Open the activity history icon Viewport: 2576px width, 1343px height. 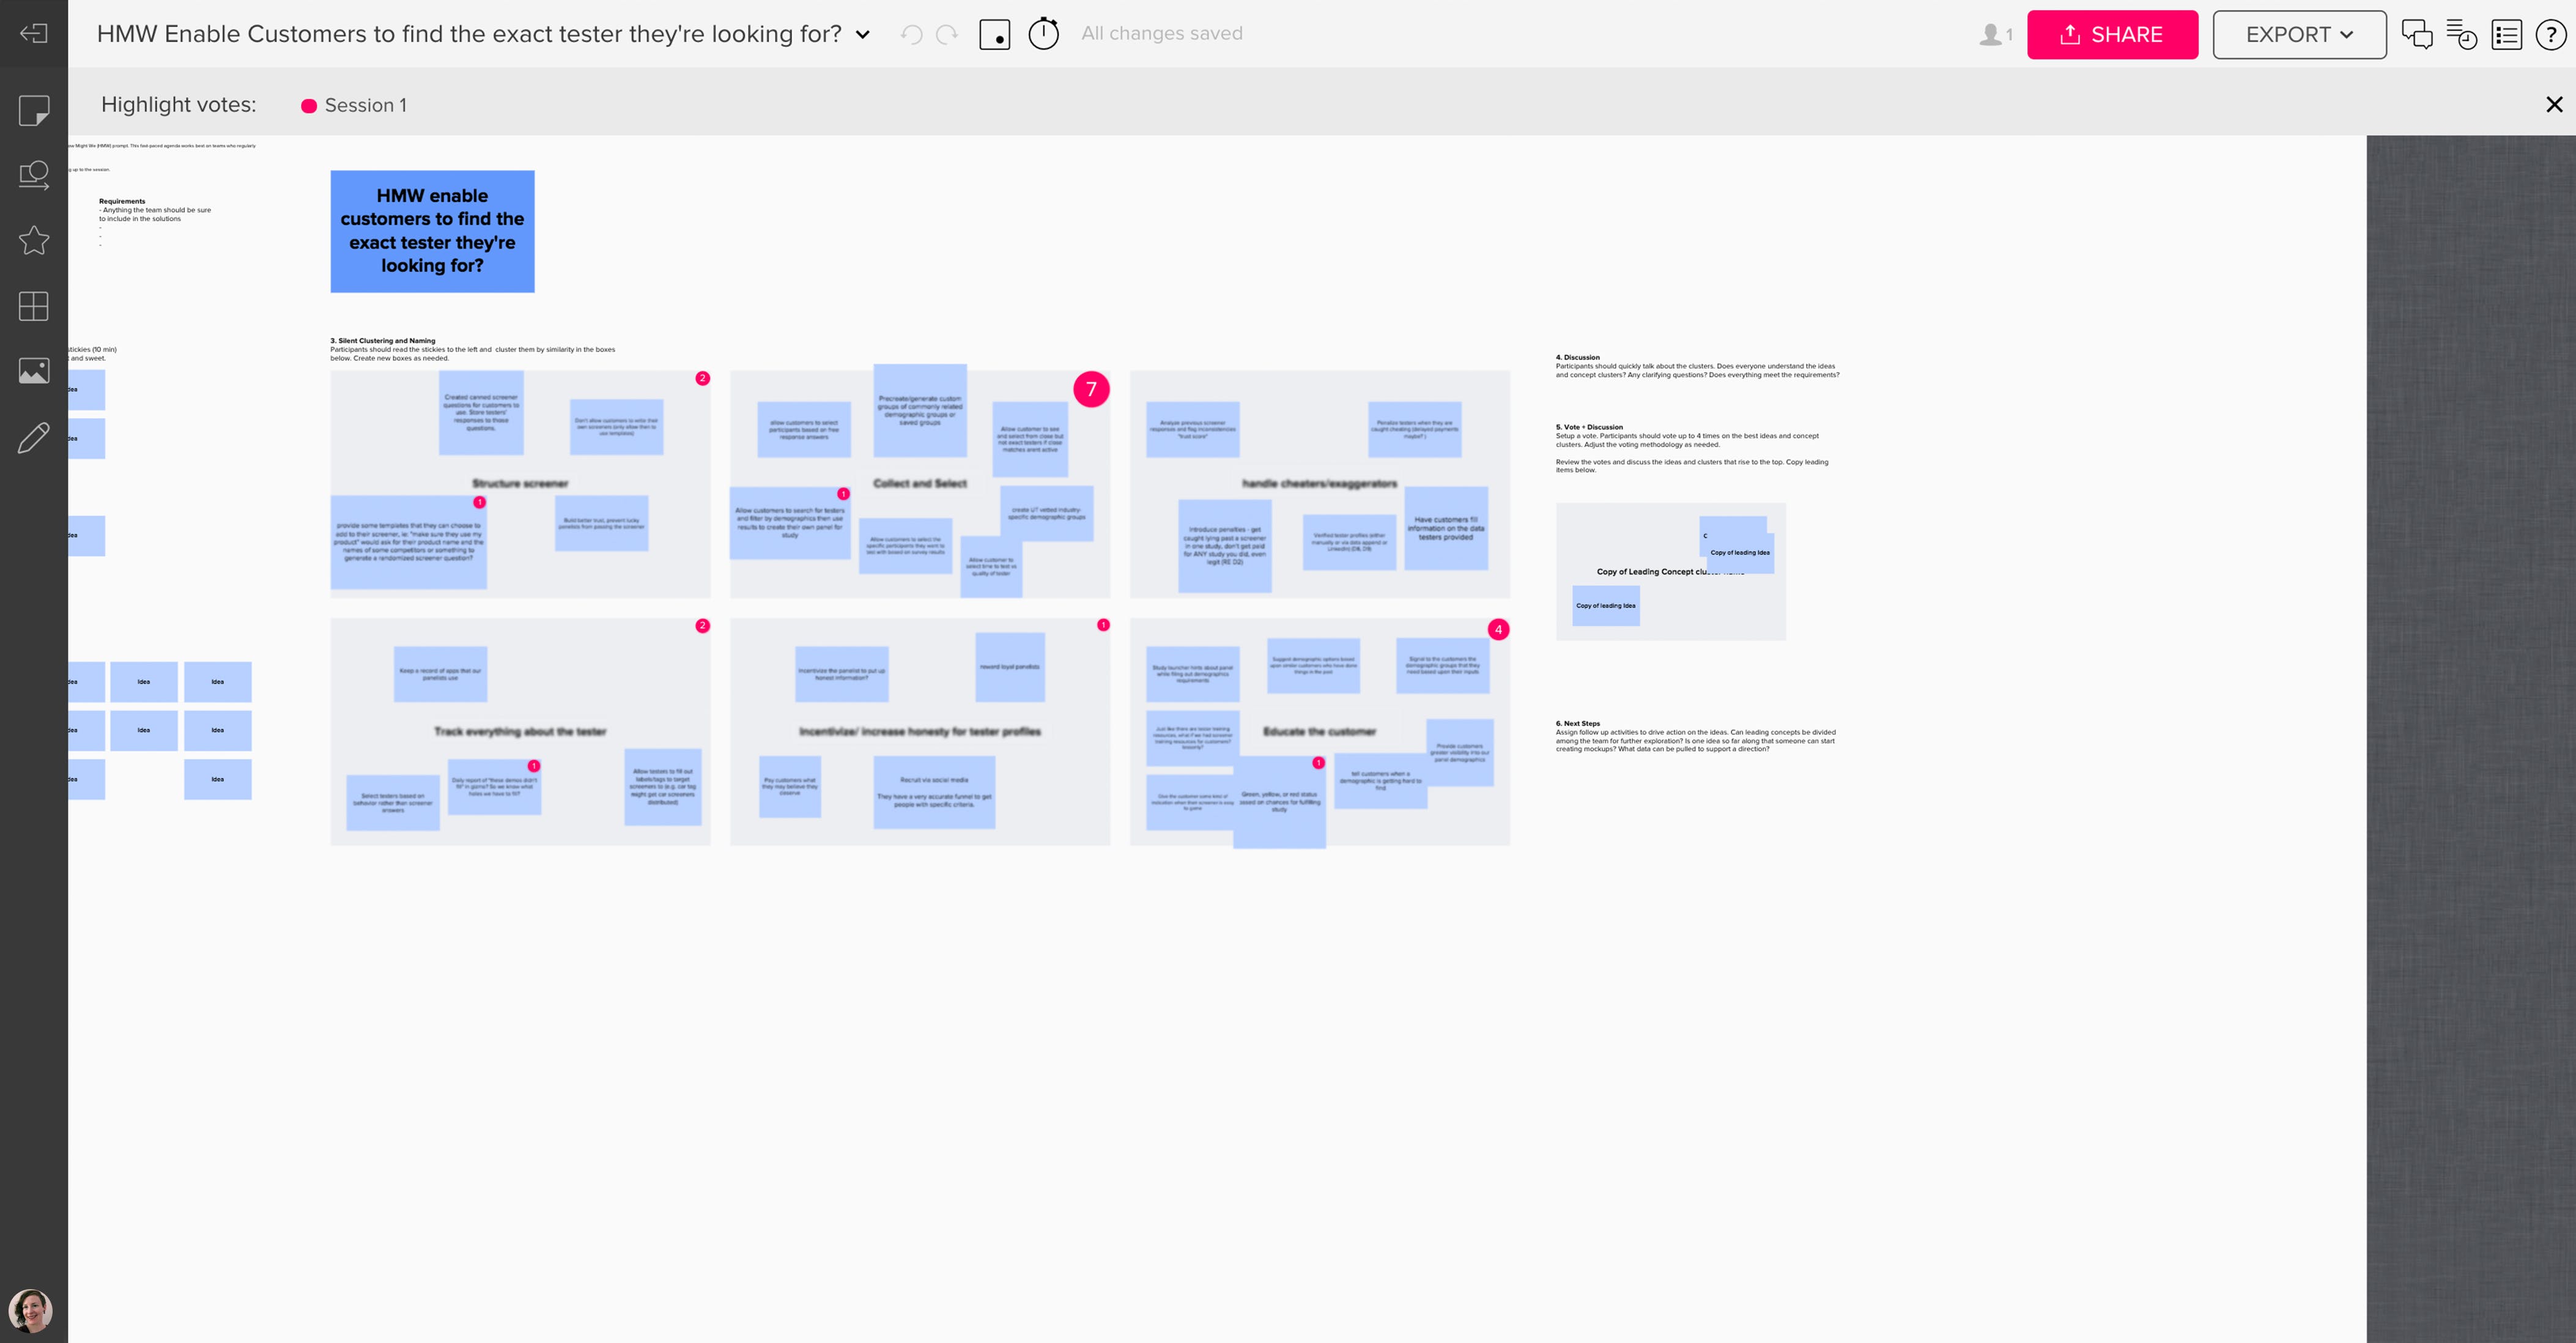point(2461,34)
